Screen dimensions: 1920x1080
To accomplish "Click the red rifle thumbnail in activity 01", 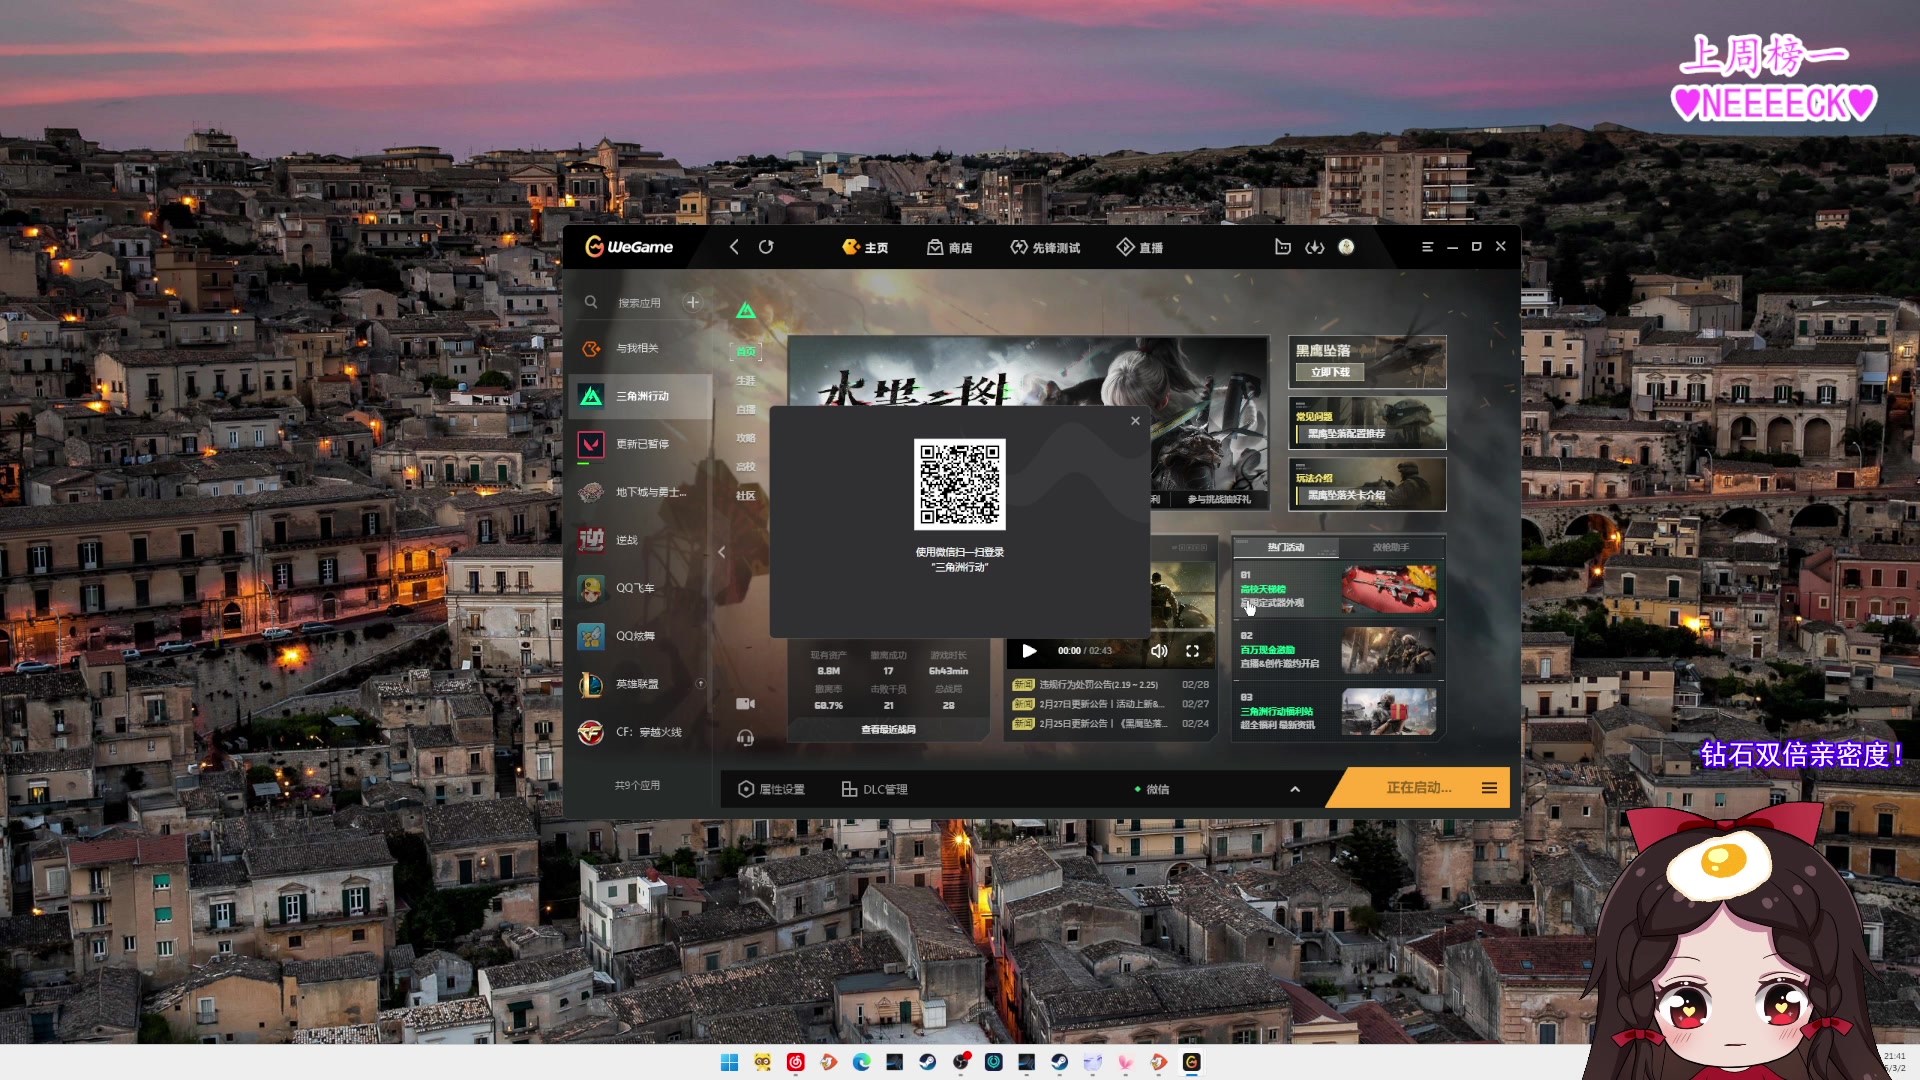I will click(x=1389, y=590).
